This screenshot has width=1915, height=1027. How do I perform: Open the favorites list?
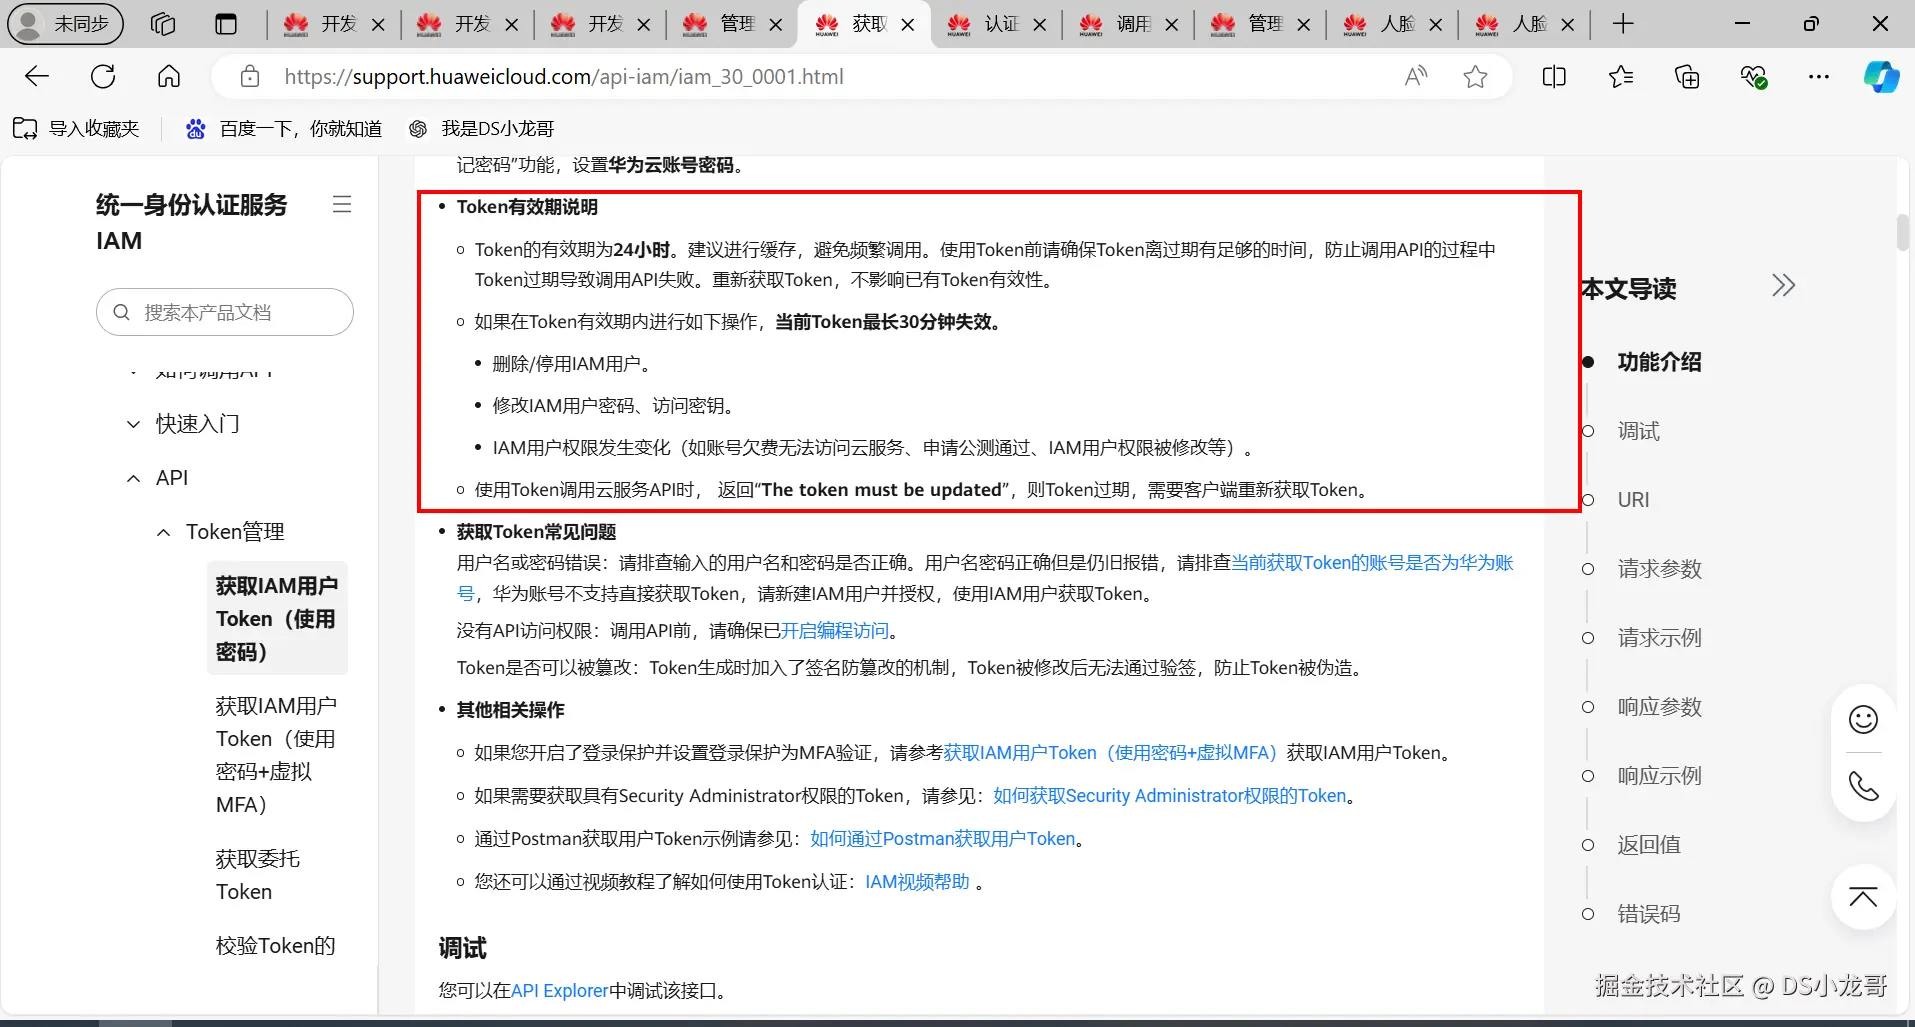coord(1621,77)
